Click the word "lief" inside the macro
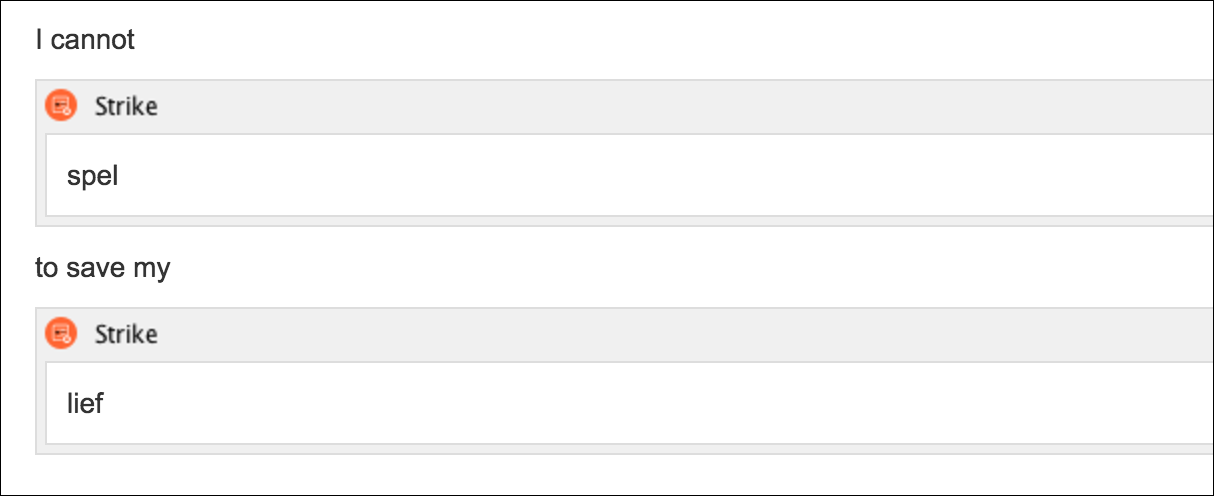This screenshot has width=1214, height=496. pos(85,404)
